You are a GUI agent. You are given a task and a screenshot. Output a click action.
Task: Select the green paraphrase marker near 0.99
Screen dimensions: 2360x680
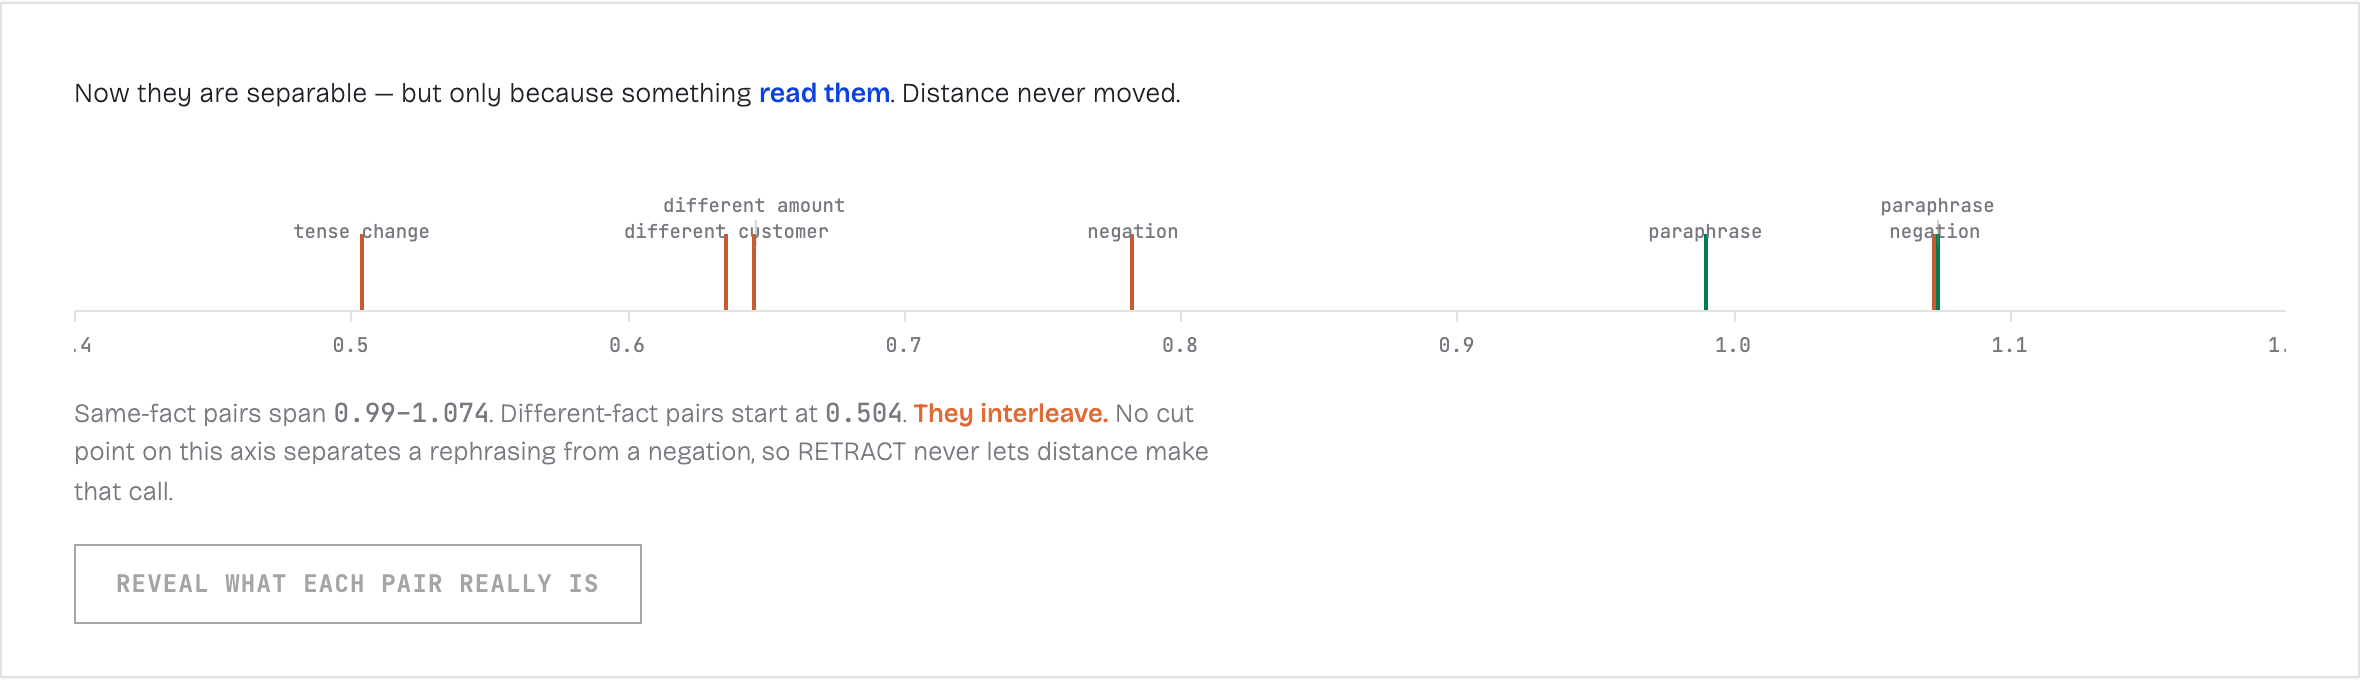(1706, 272)
